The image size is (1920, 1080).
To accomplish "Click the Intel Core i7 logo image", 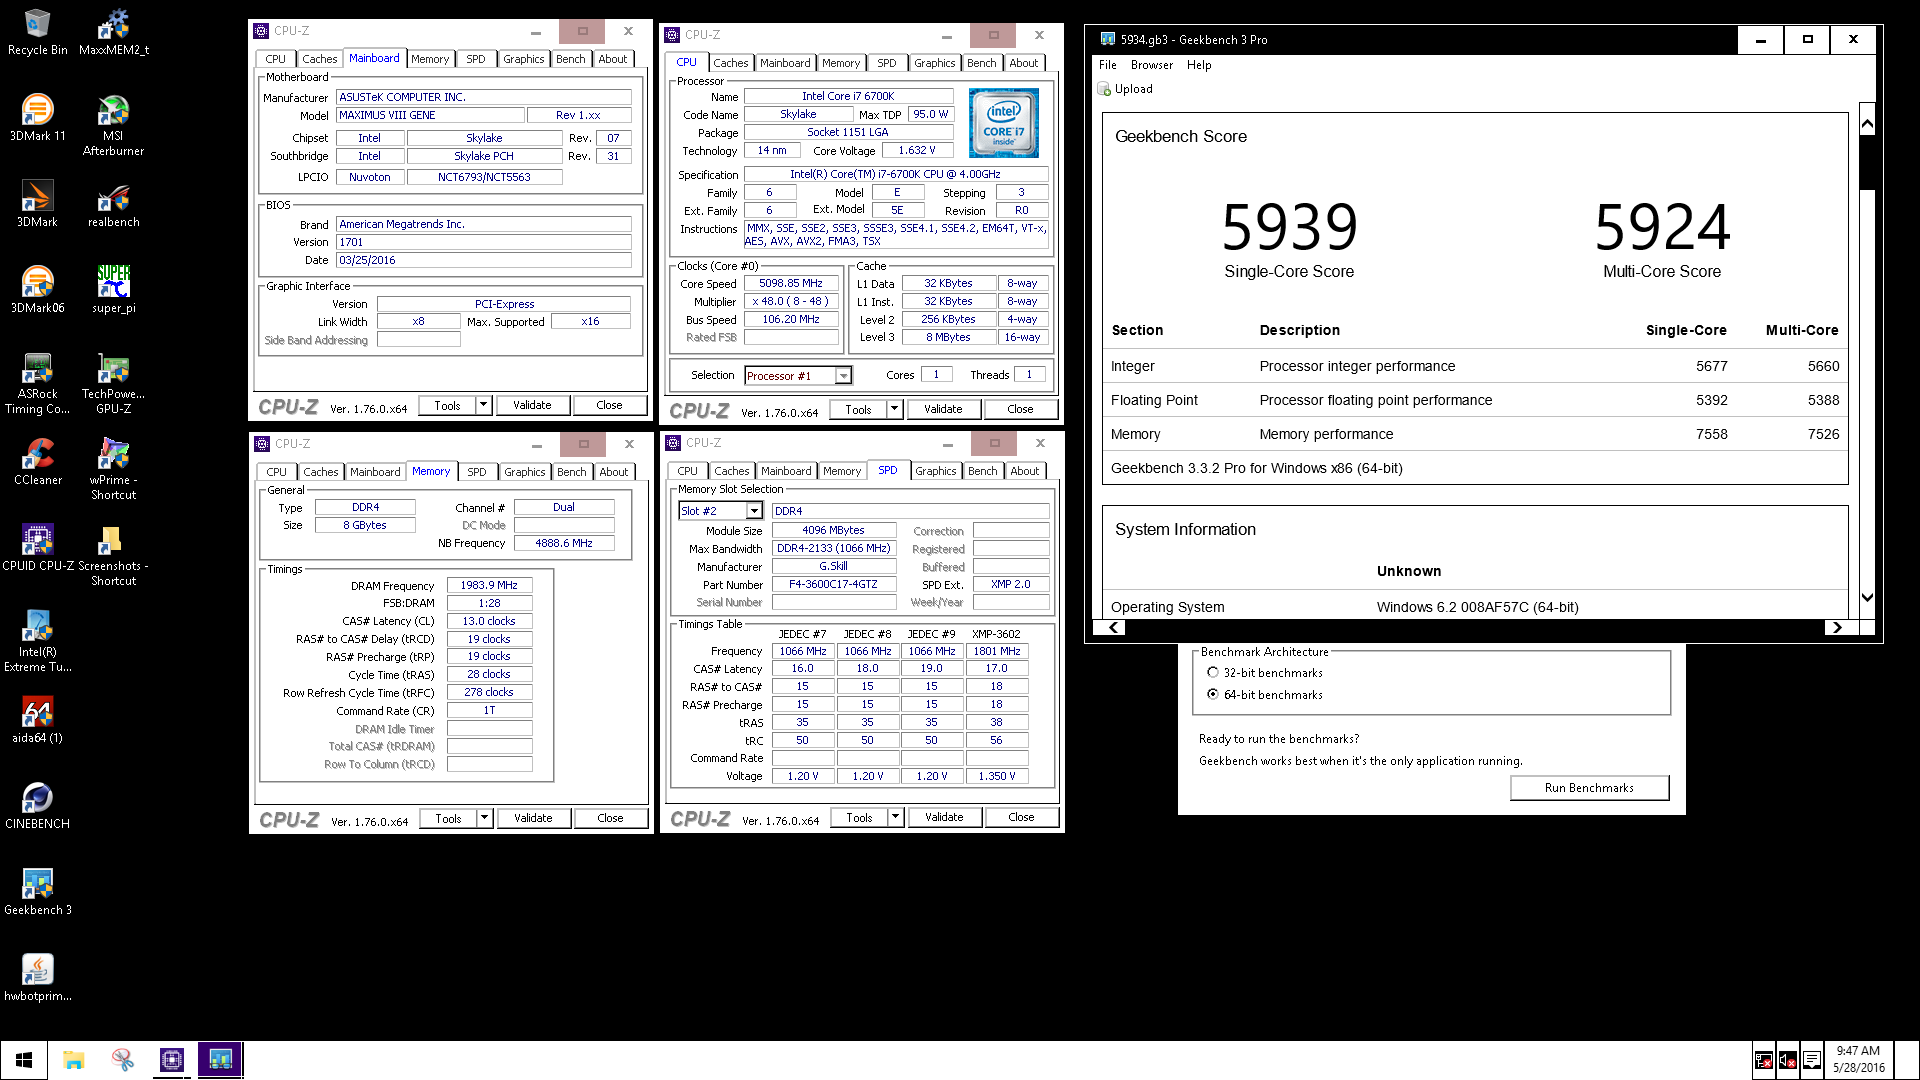I will (x=1003, y=123).
